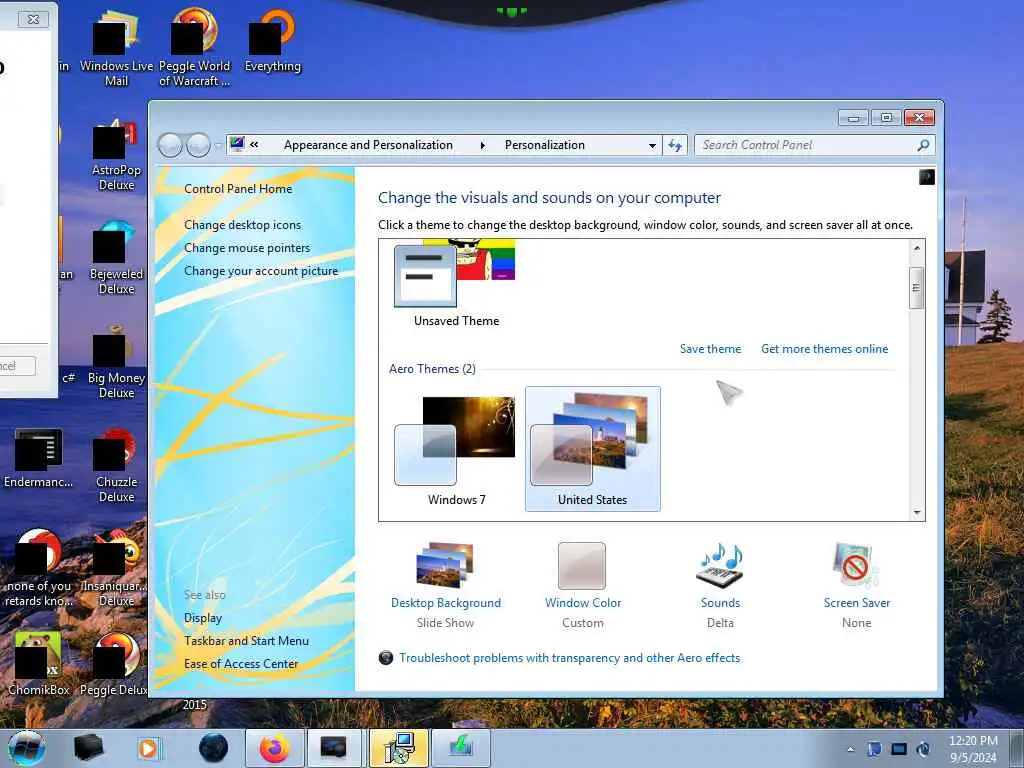Click the theme list scrollbar thumb
Viewport: 1024px width, 768px height.
click(x=916, y=287)
